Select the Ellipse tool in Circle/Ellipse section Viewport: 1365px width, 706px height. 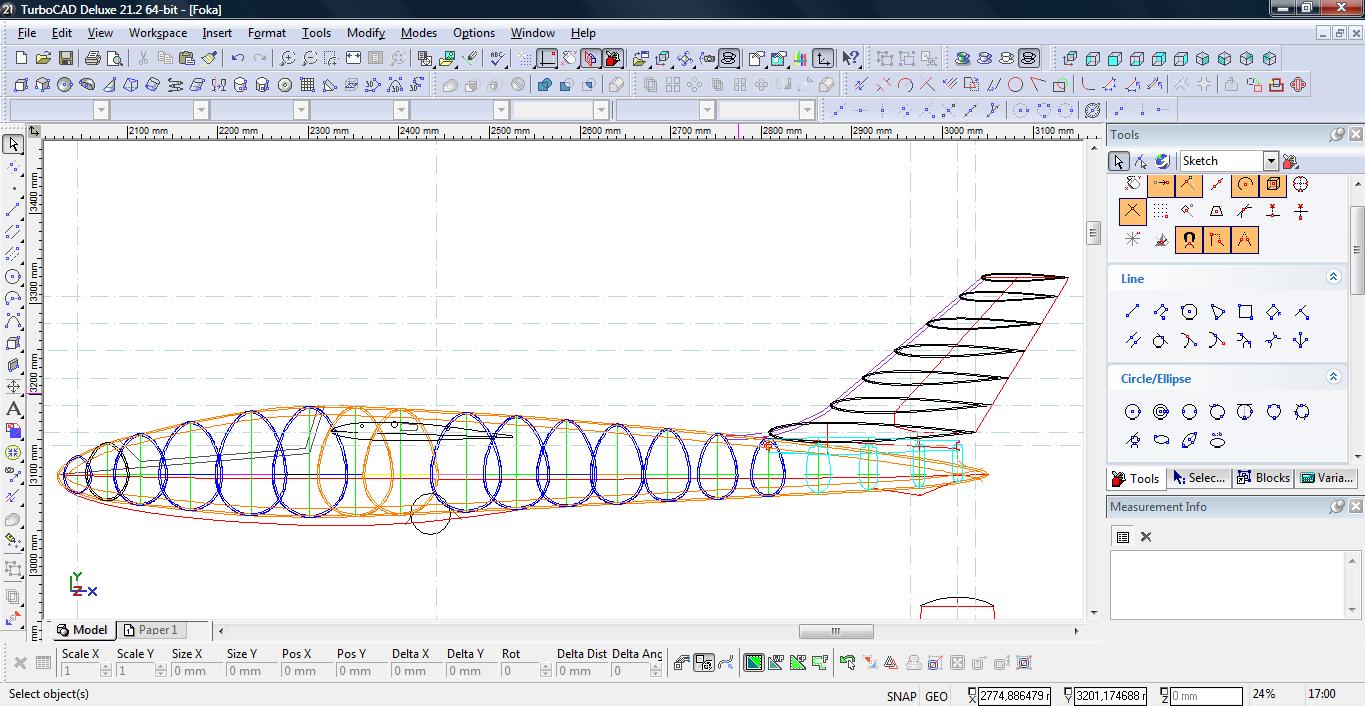click(1161, 440)
